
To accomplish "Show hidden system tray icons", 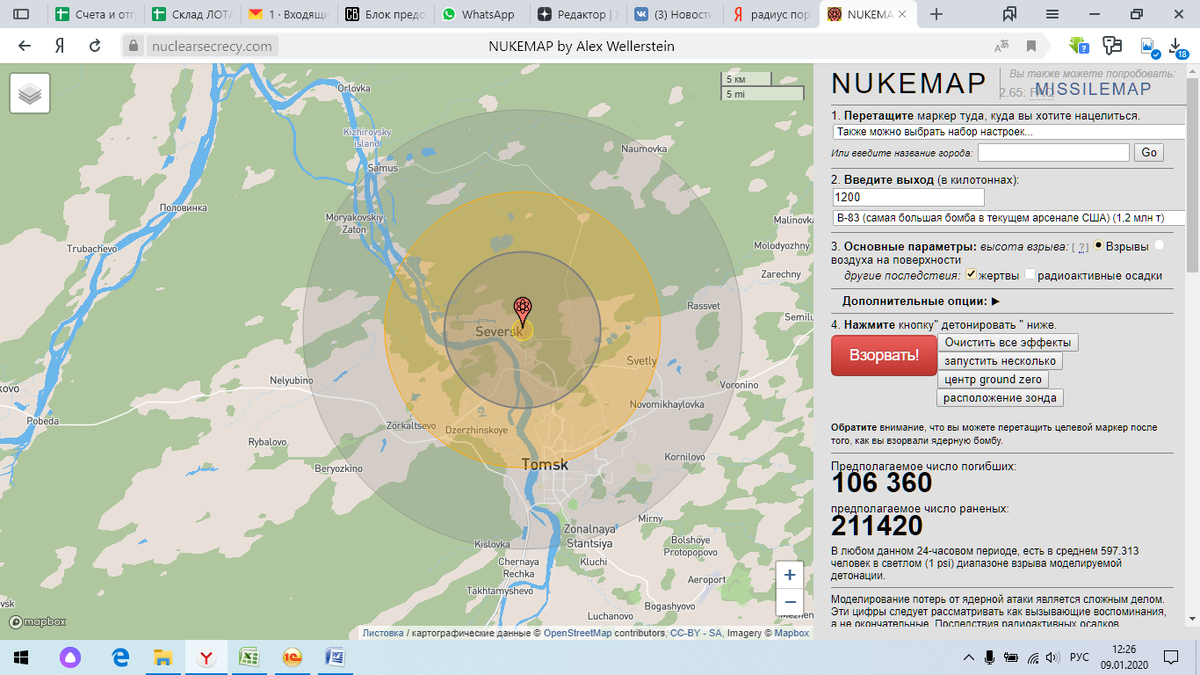I will pos(968,657).
